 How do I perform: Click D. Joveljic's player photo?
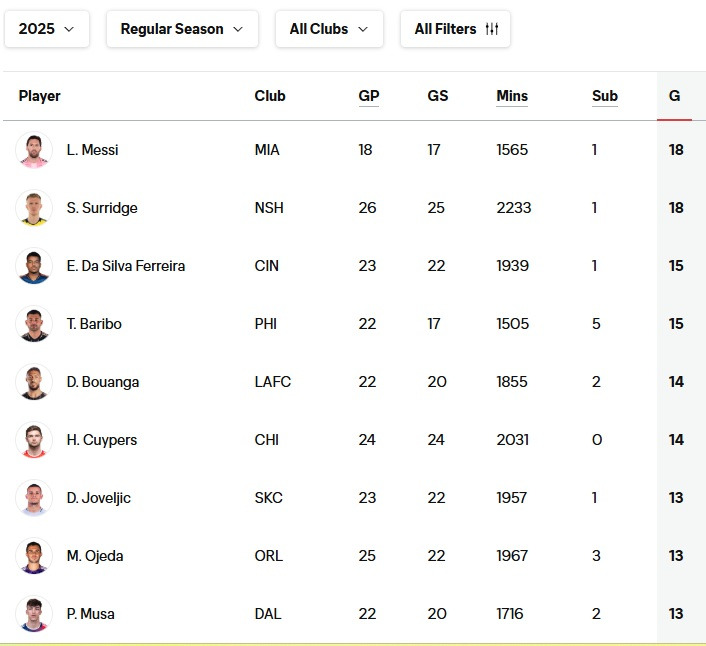coord(34,498)
